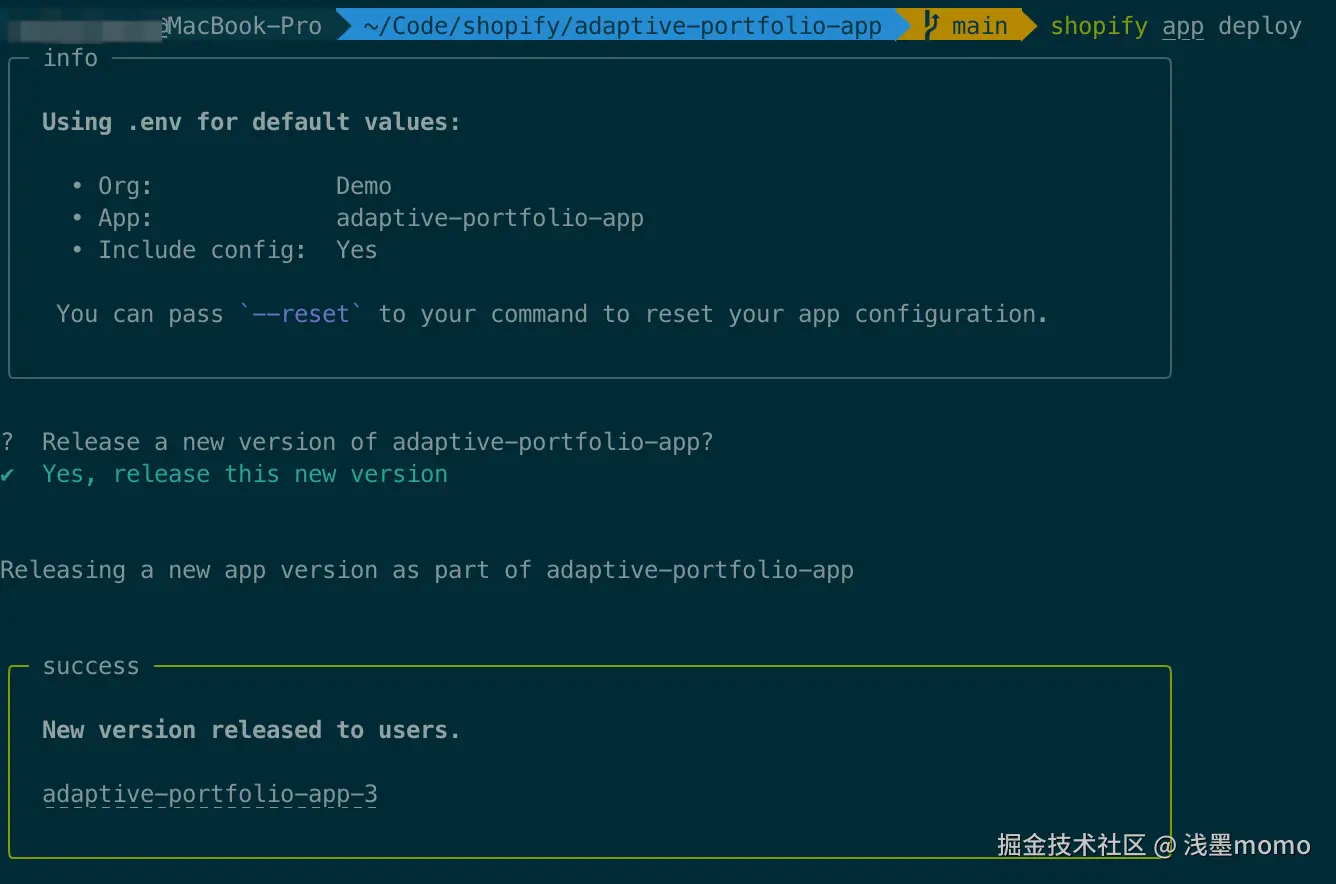Image resolution: width=1336 pixels, height=884 pixels.
Task: Click the typed command shopify app deploy
Action: pyautogui.click(x=1176, y=26)
